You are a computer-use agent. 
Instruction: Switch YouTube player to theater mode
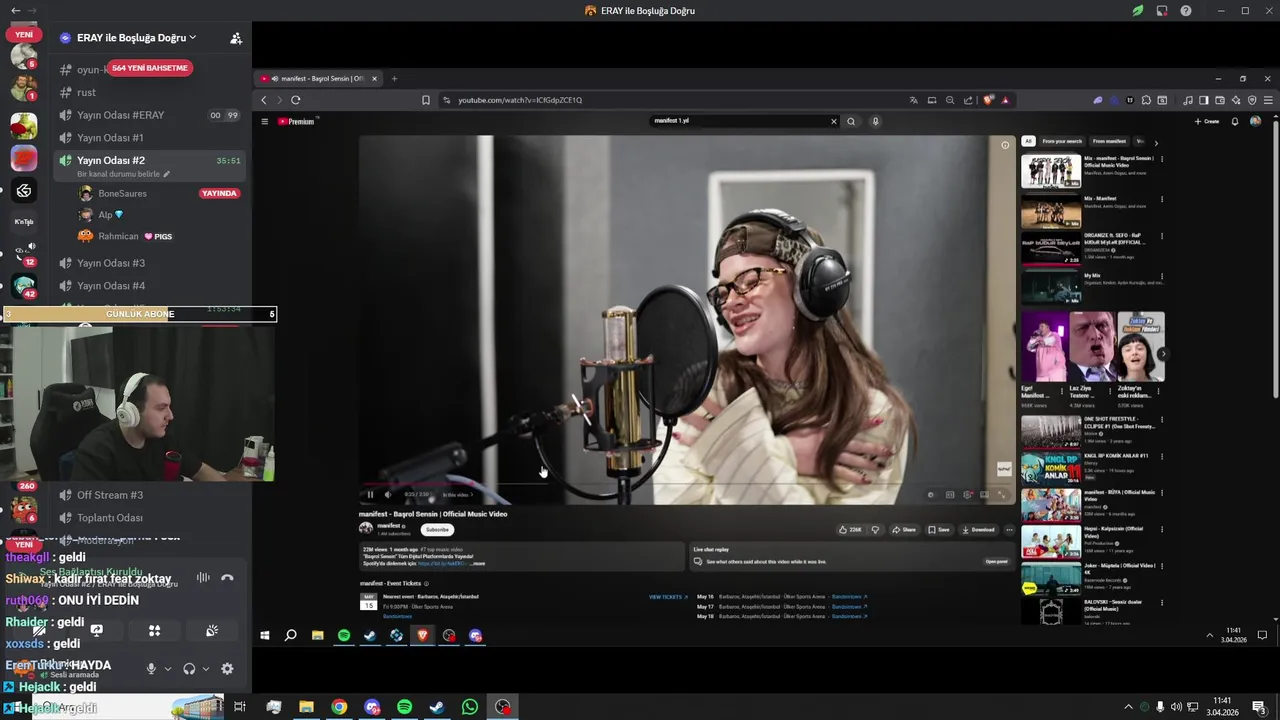tap(985, 494)
